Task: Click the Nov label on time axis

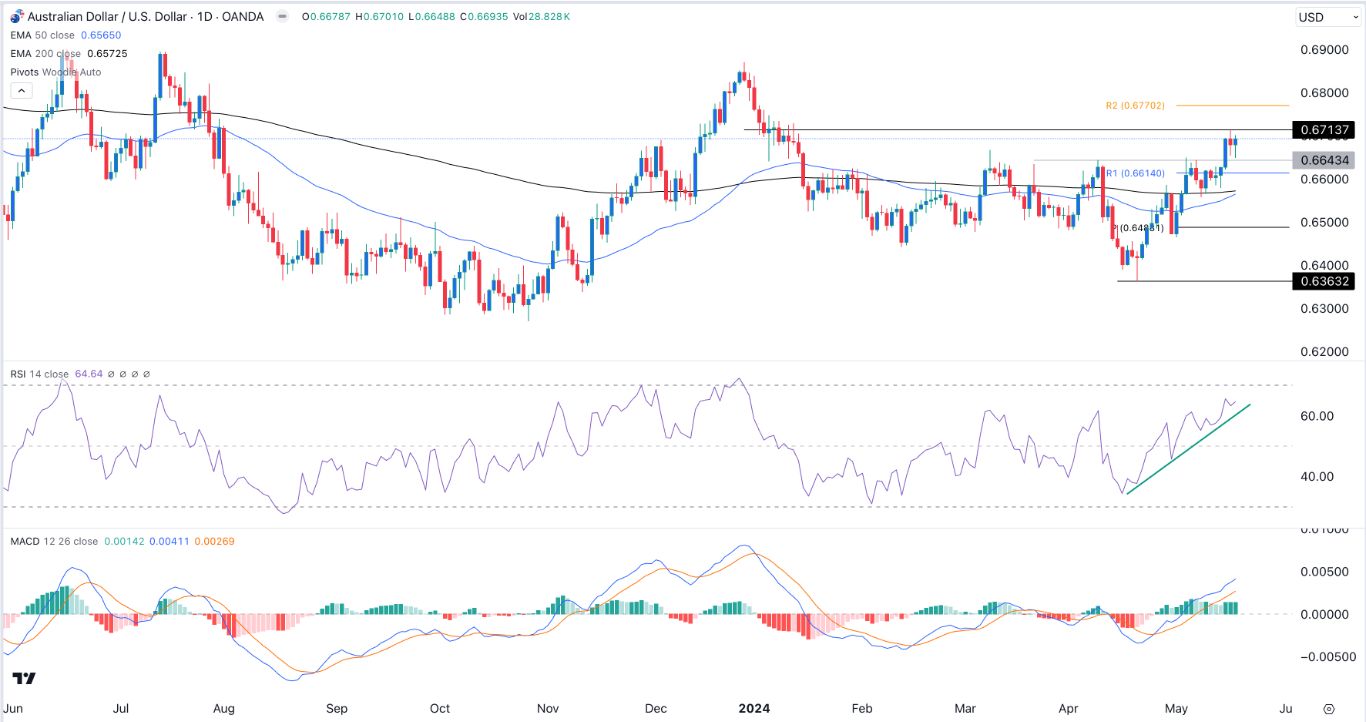Action: 546,708
